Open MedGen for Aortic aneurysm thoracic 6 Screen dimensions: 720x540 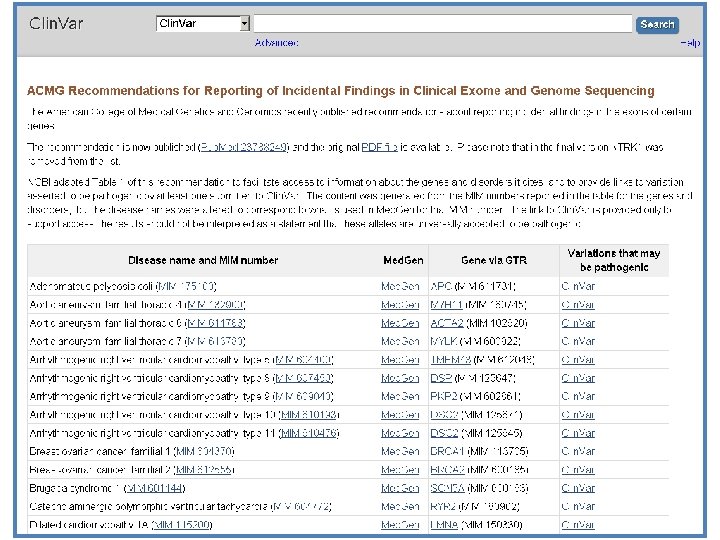400,323
